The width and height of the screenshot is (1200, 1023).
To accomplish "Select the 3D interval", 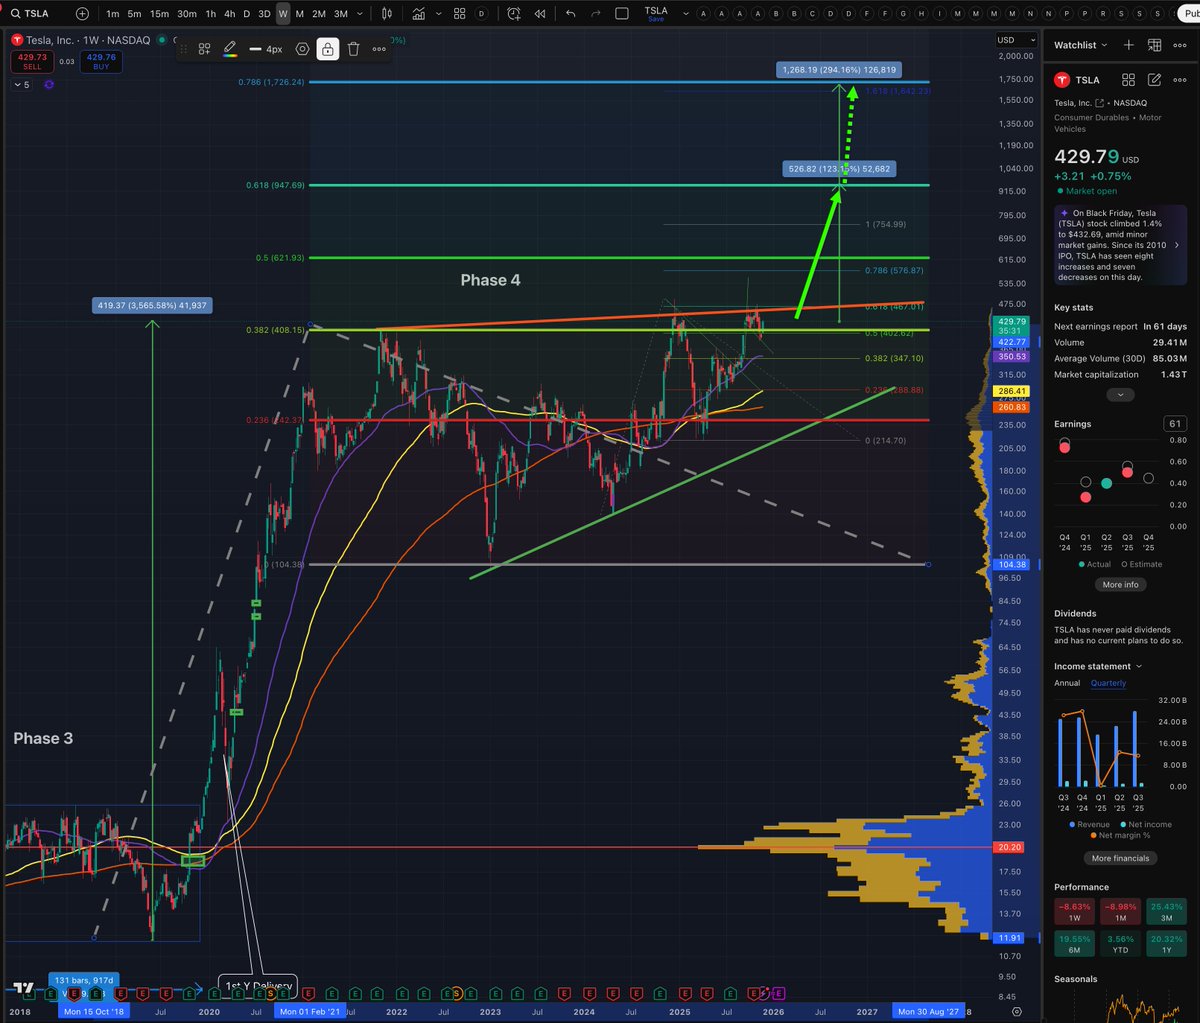I will pyautogui.click(x=264, y=14).
